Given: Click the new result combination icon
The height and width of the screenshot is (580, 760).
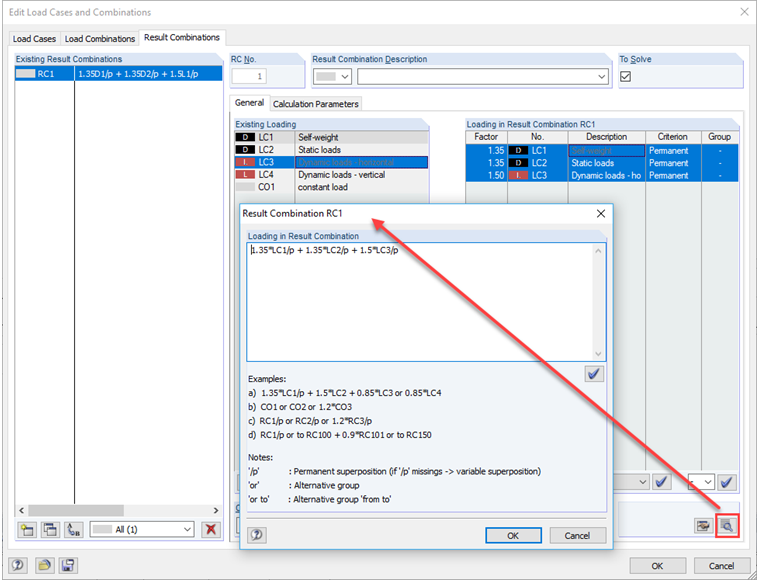Looking at the screenshot, I should click(x=27, y=530).
